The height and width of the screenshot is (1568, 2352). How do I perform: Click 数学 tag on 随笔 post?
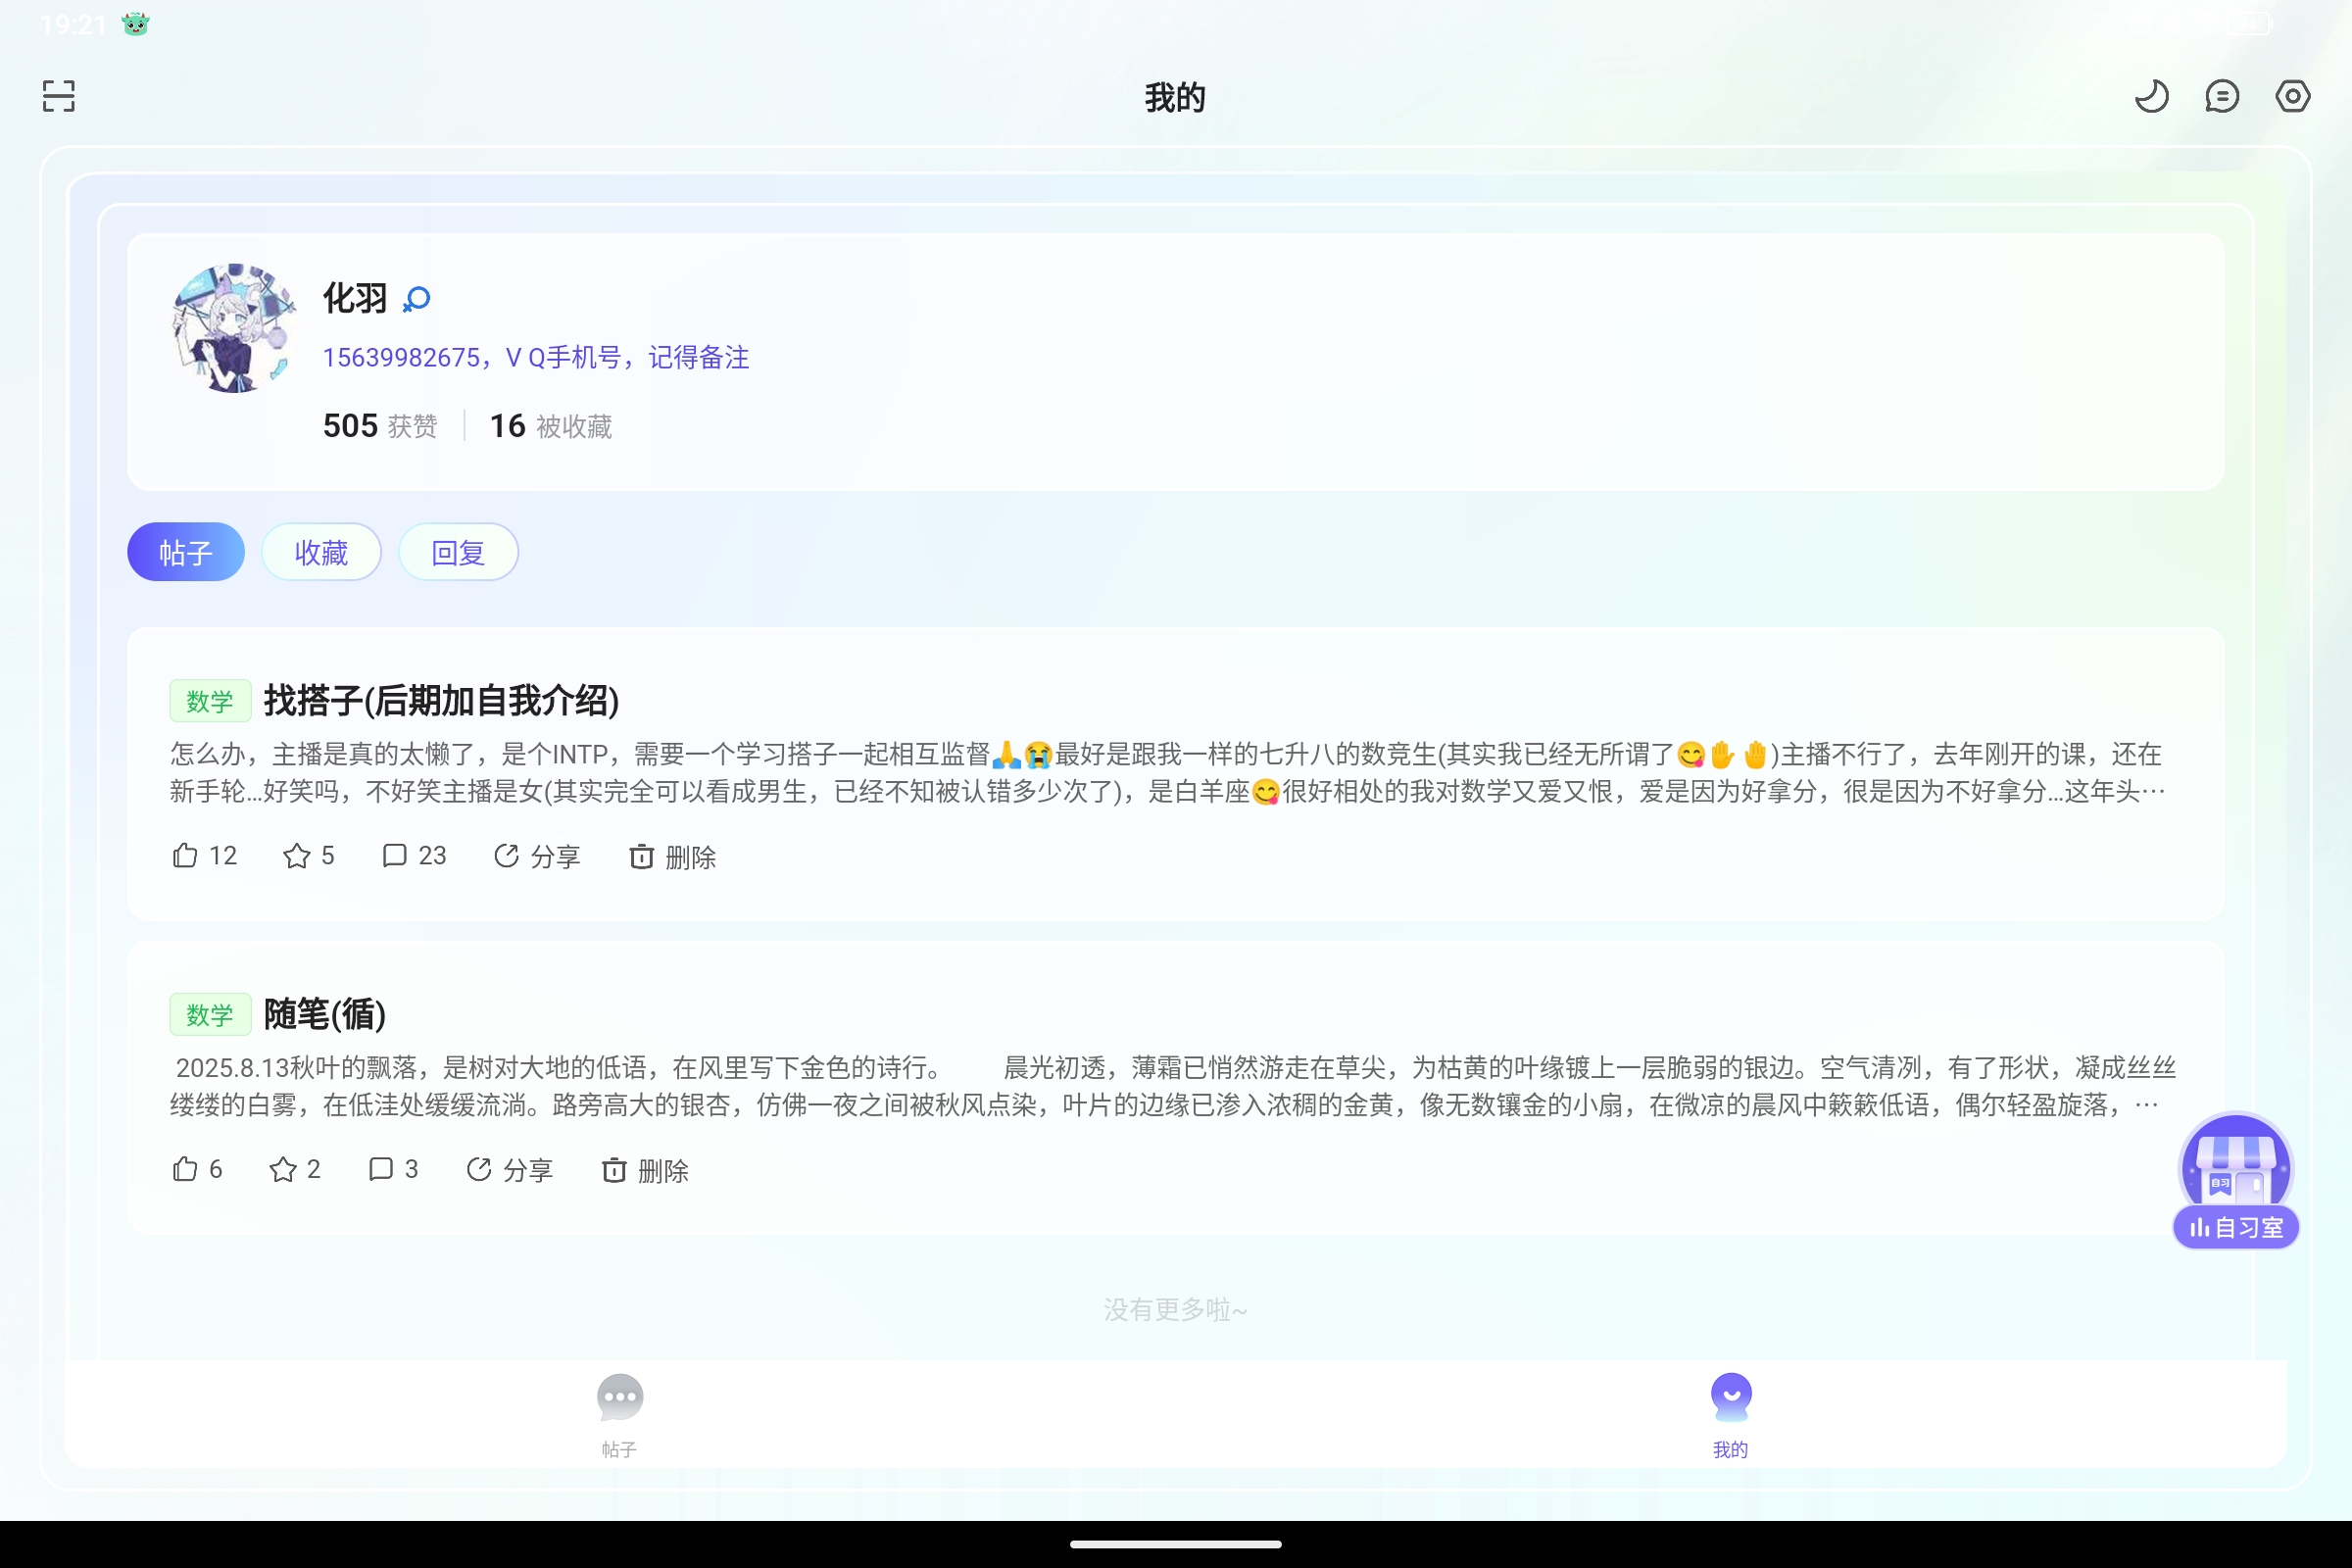tap(210, 1015)
